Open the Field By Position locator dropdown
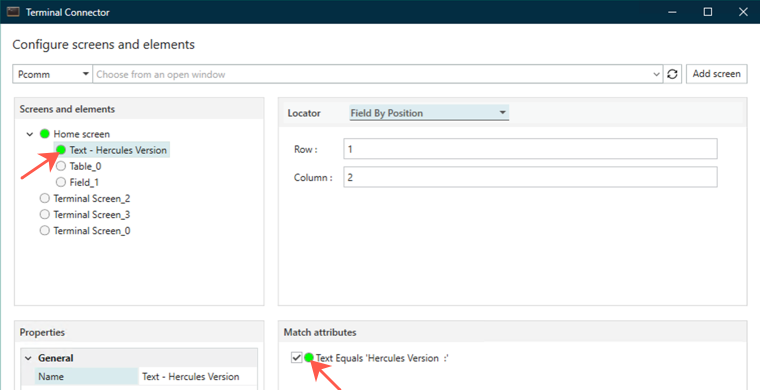The image size is (760, 390). click(429, 113)
